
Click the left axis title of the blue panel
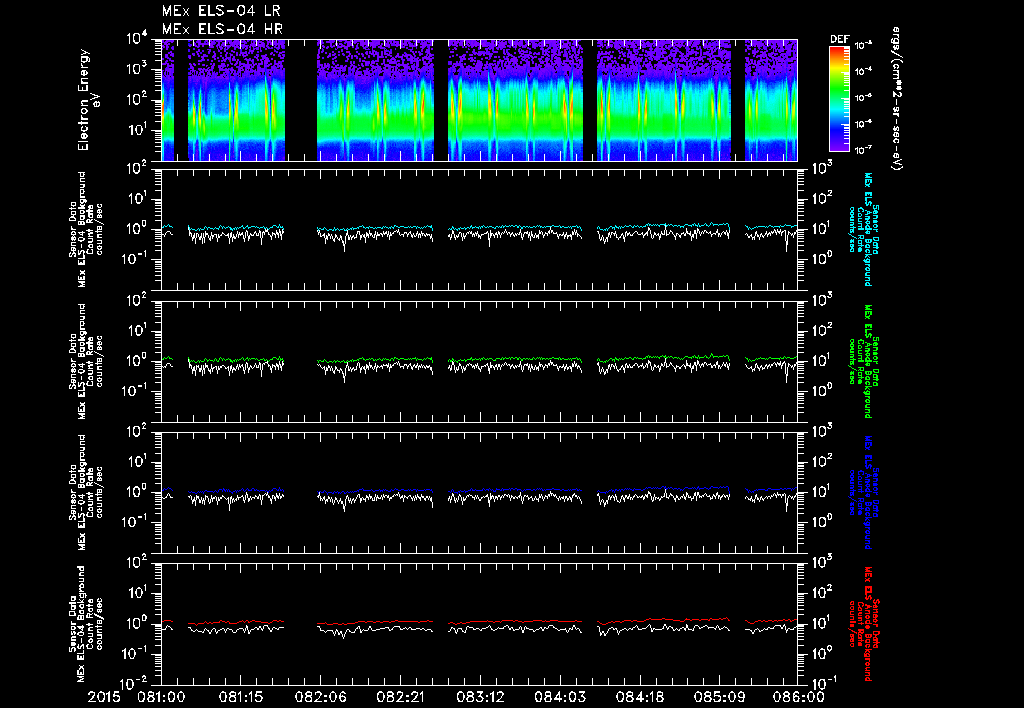click(86, 492)
